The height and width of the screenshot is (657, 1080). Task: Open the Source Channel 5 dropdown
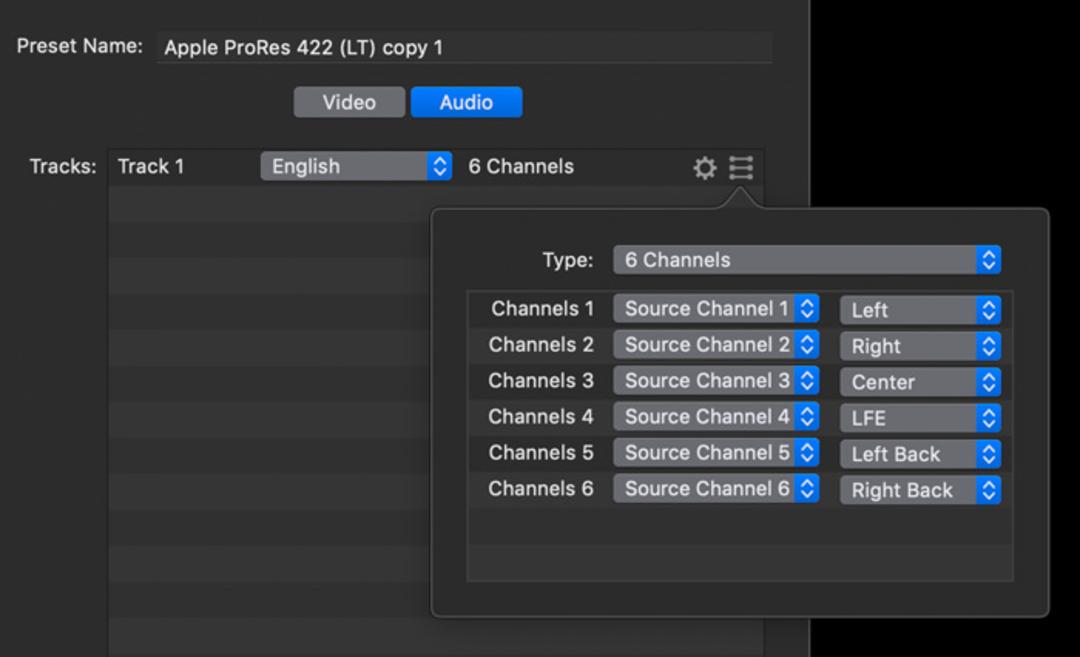pyautogui.click(x=716, y=452)
